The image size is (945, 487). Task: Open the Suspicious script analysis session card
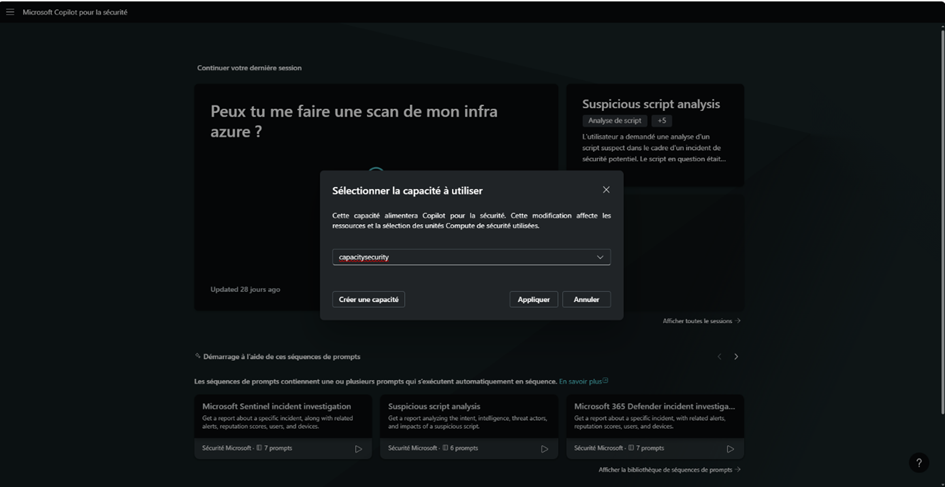654,135
